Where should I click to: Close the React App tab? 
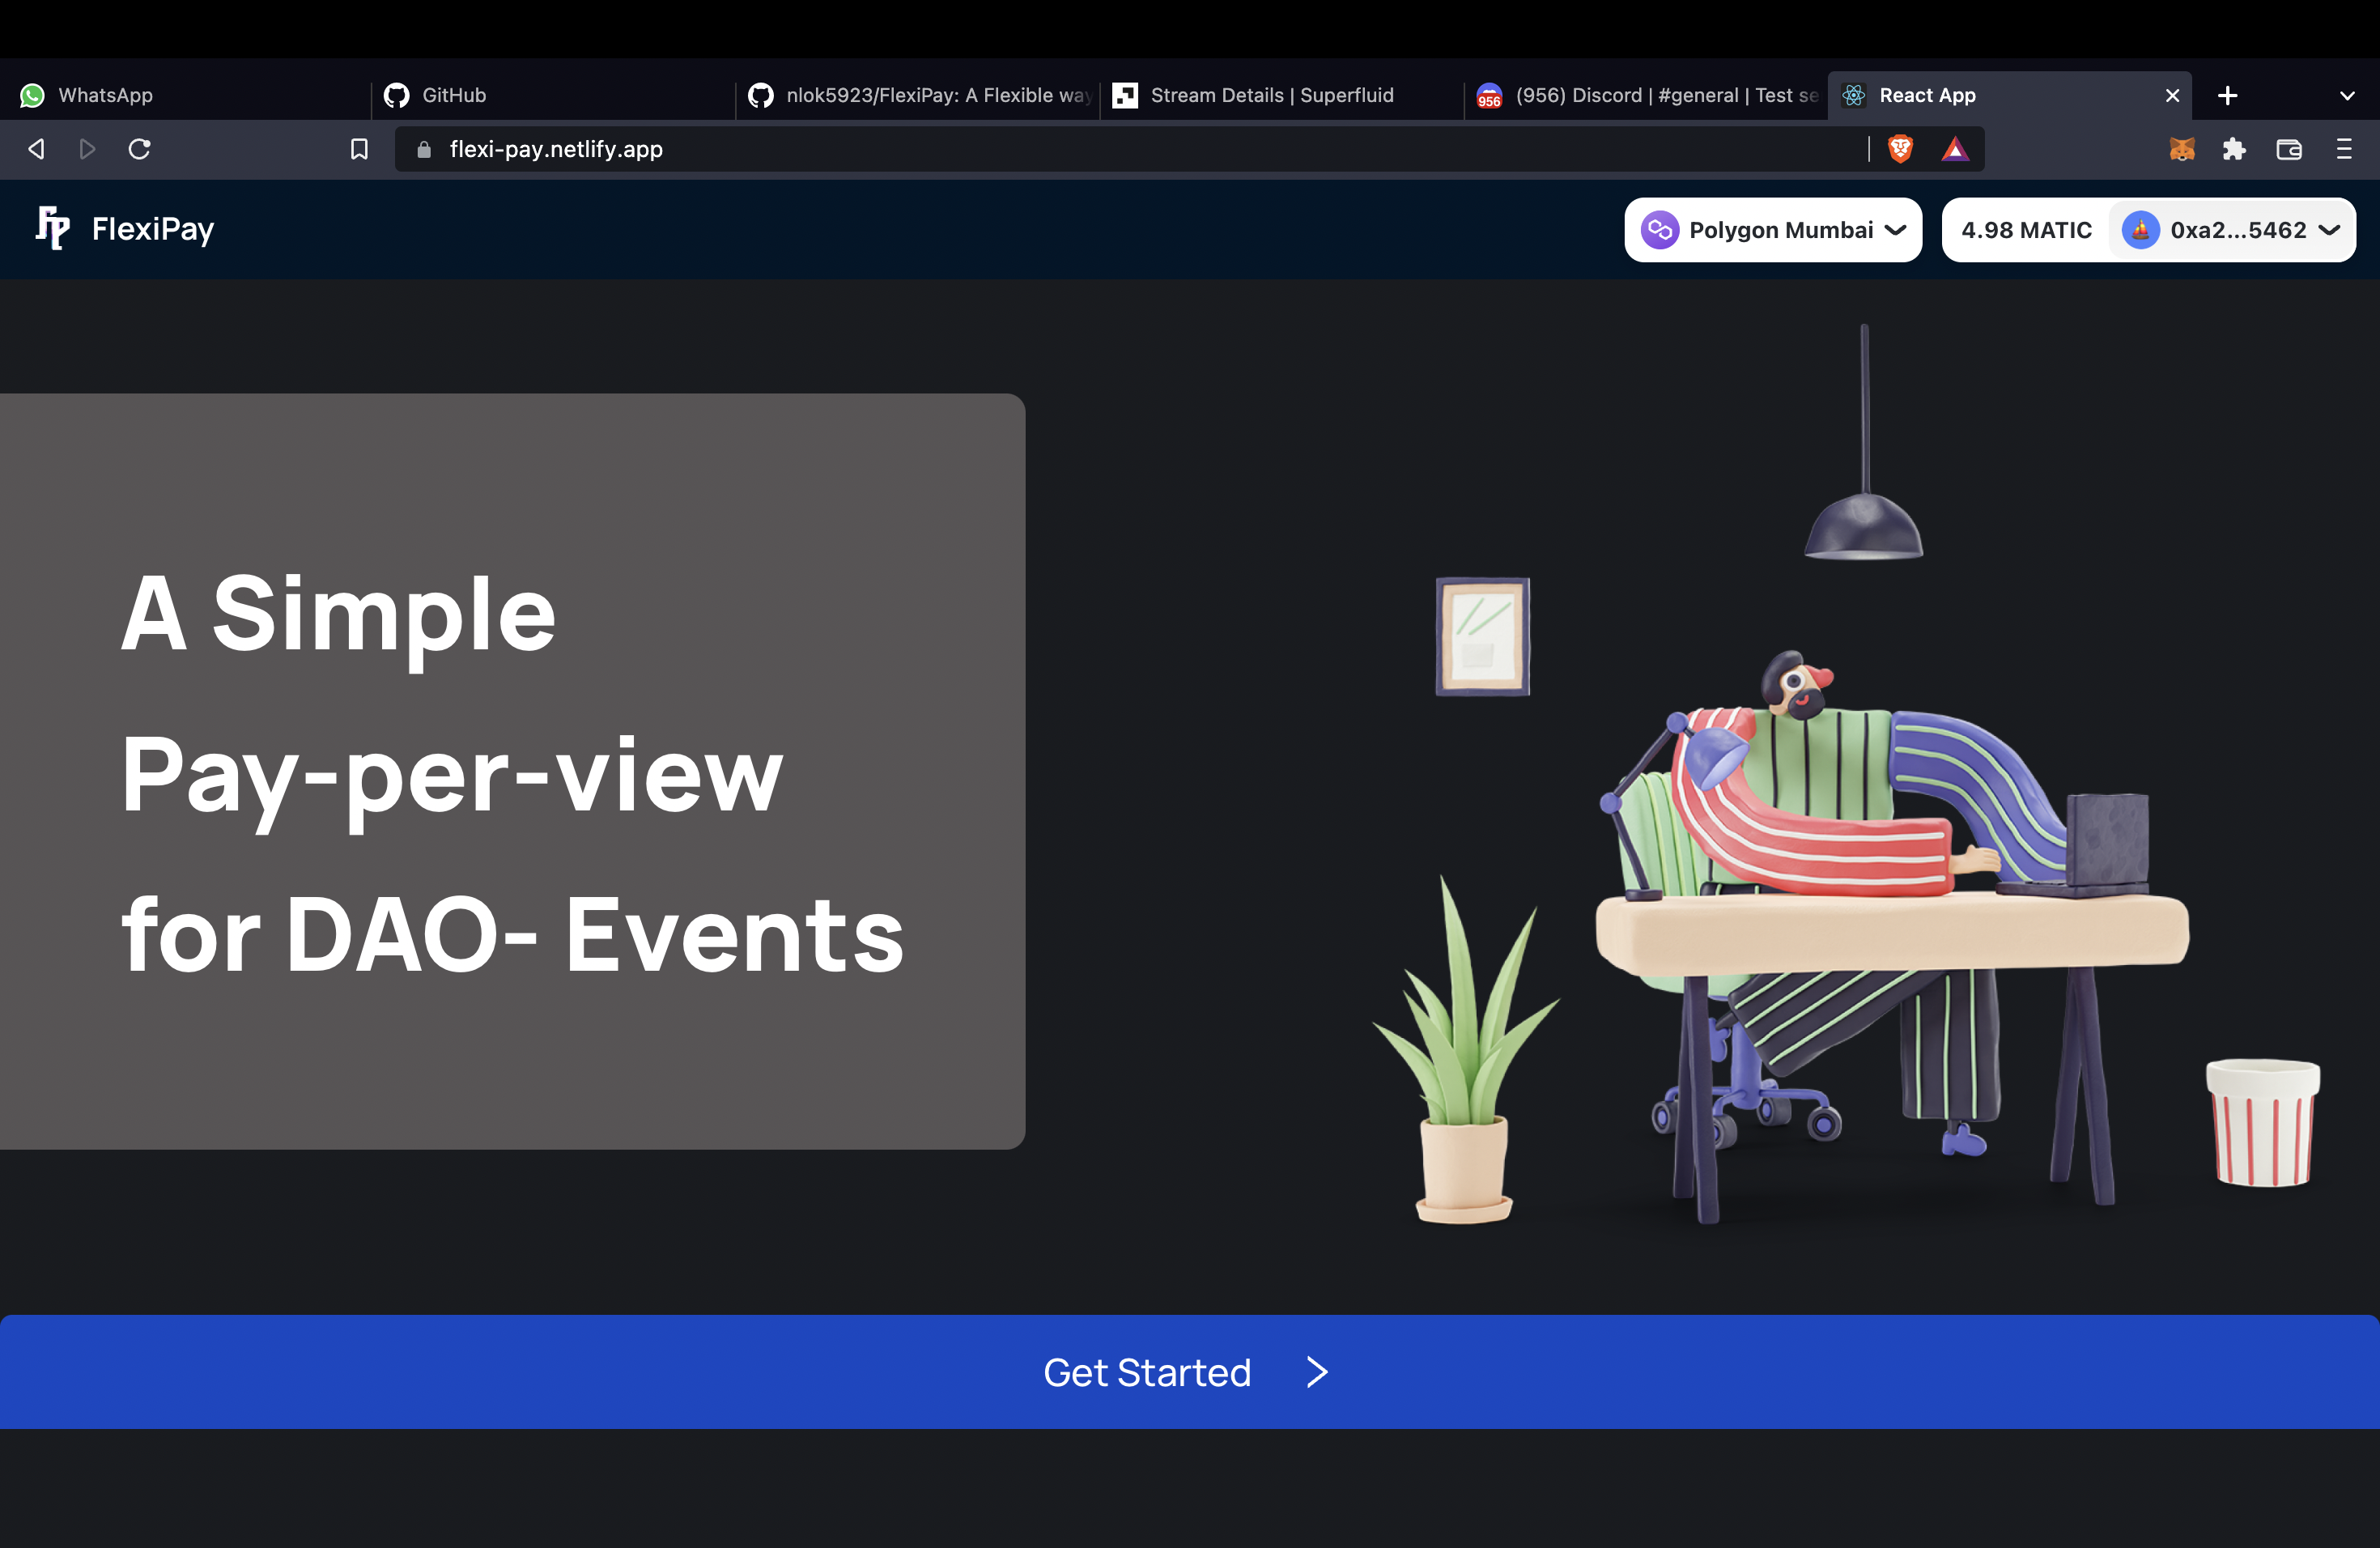coord(2172,96)
